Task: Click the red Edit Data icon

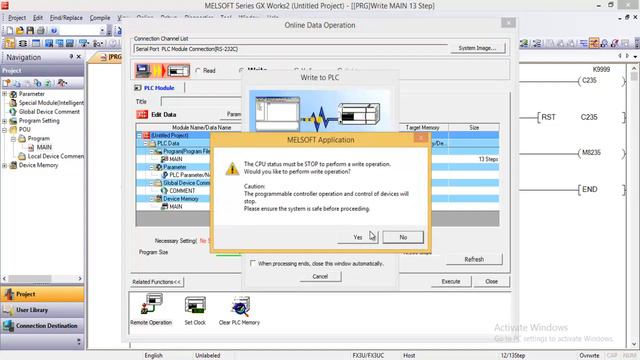Action: pyautogui.click(x=142, y=115)
